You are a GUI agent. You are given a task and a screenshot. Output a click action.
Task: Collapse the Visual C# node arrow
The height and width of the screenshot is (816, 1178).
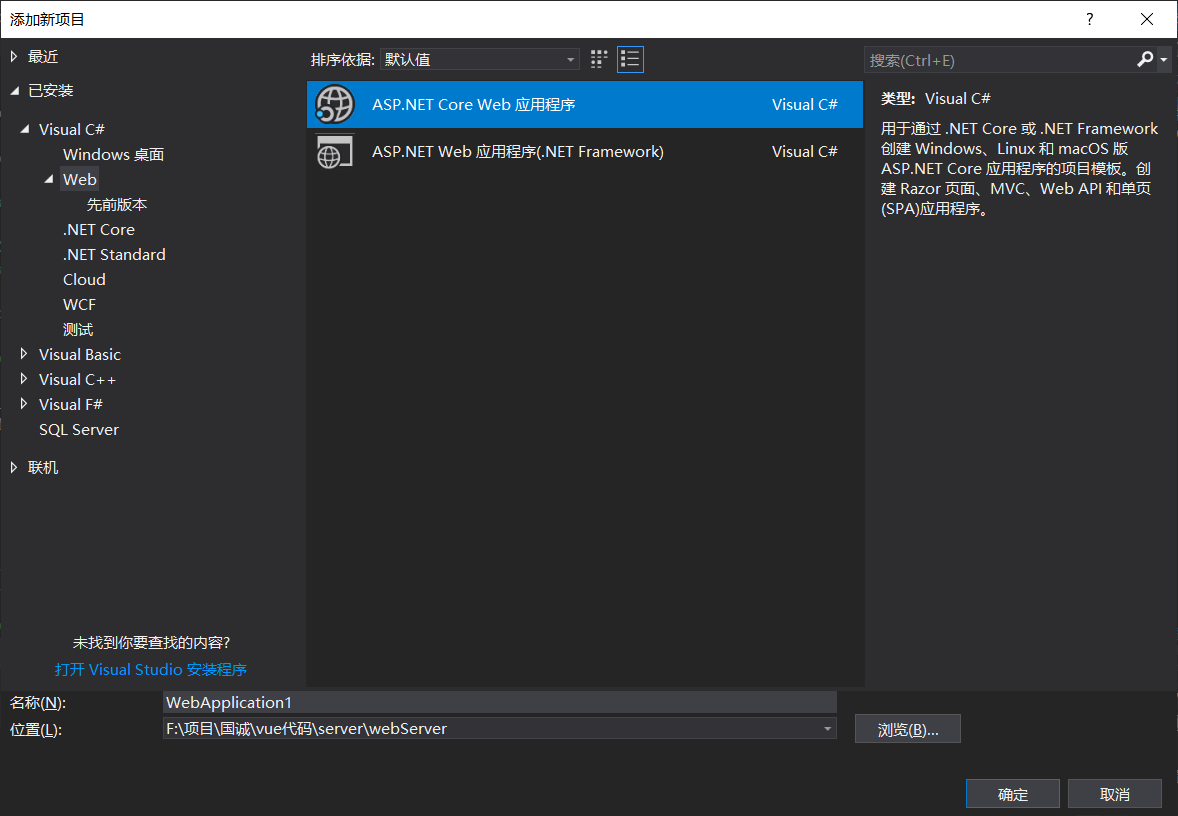pos(25,129)
